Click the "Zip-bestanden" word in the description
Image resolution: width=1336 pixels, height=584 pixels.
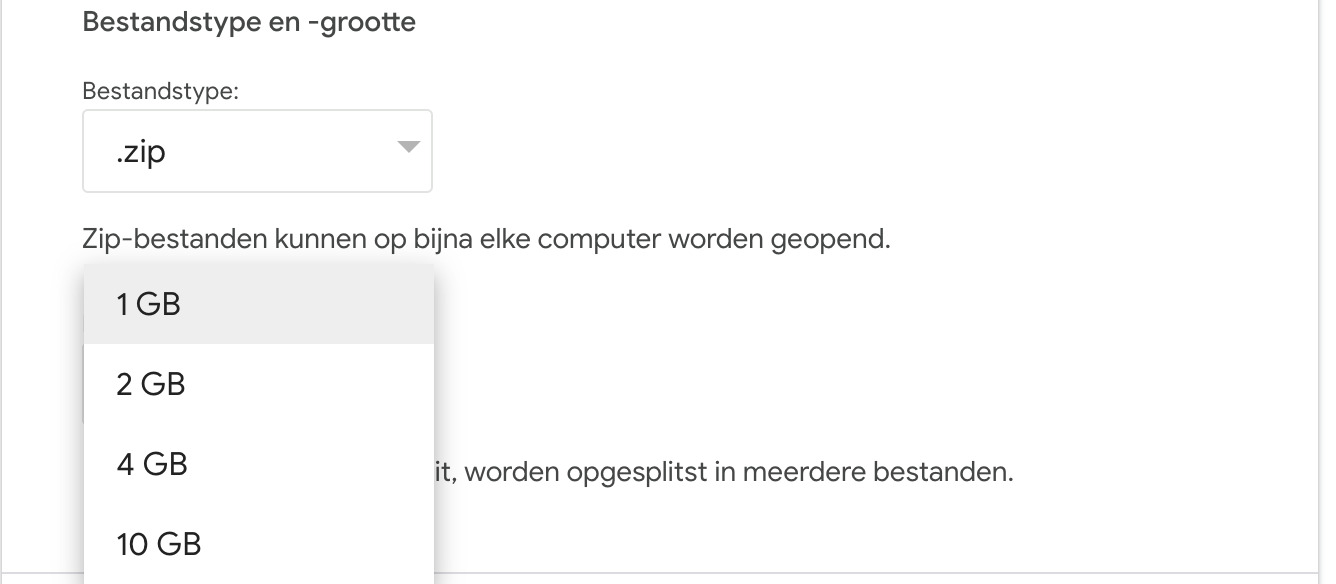166,240
